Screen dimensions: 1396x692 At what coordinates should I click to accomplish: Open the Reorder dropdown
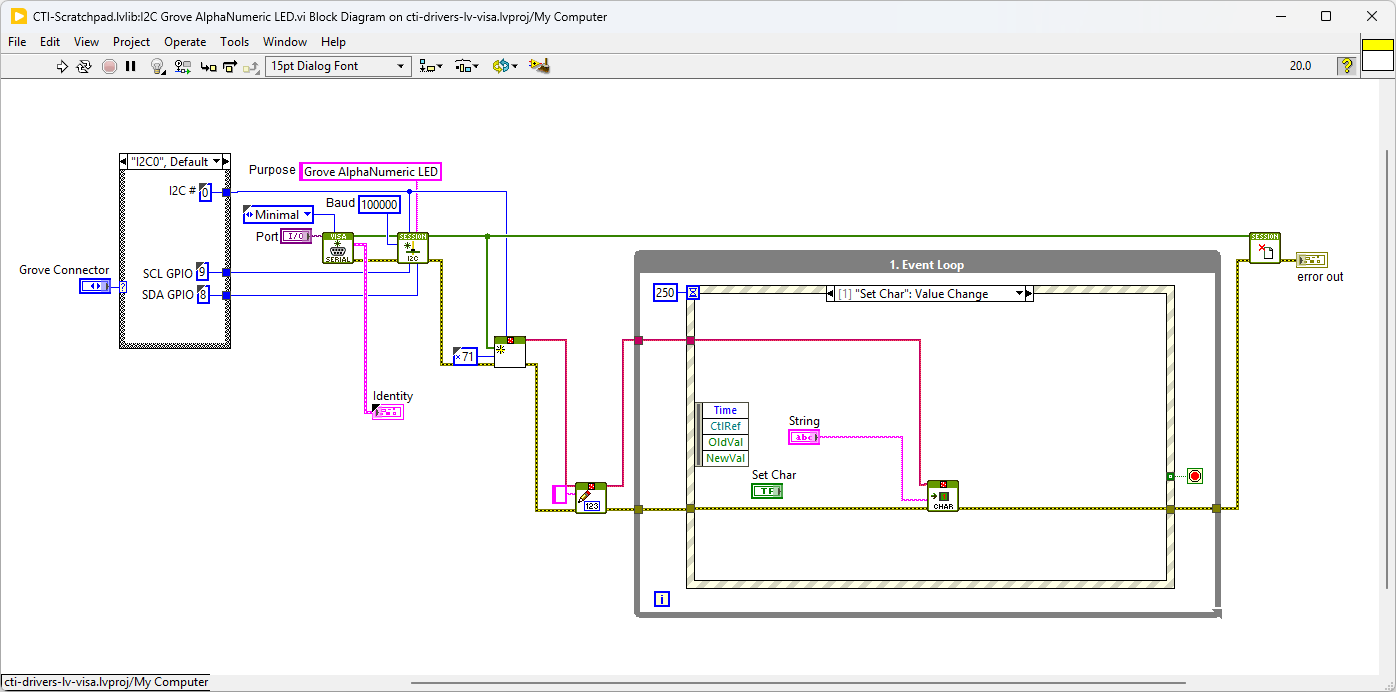point(505,66)
